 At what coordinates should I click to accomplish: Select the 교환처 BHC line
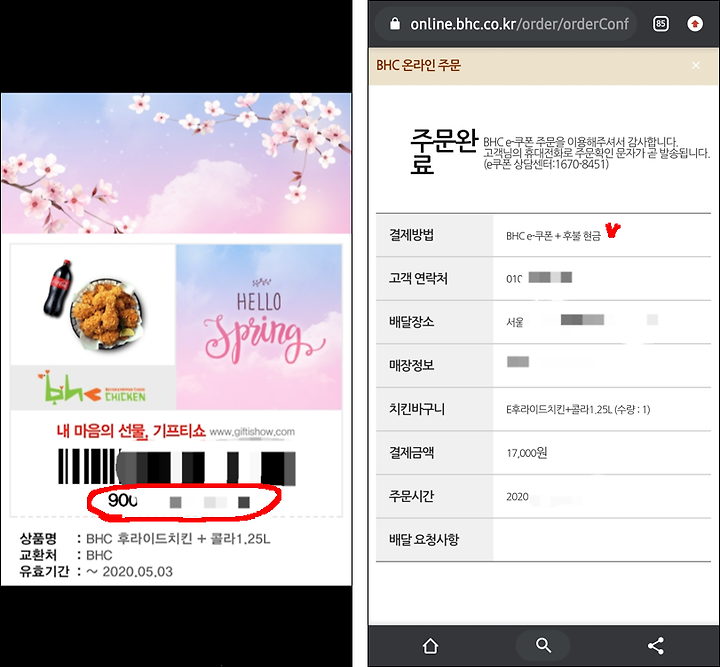66,555
